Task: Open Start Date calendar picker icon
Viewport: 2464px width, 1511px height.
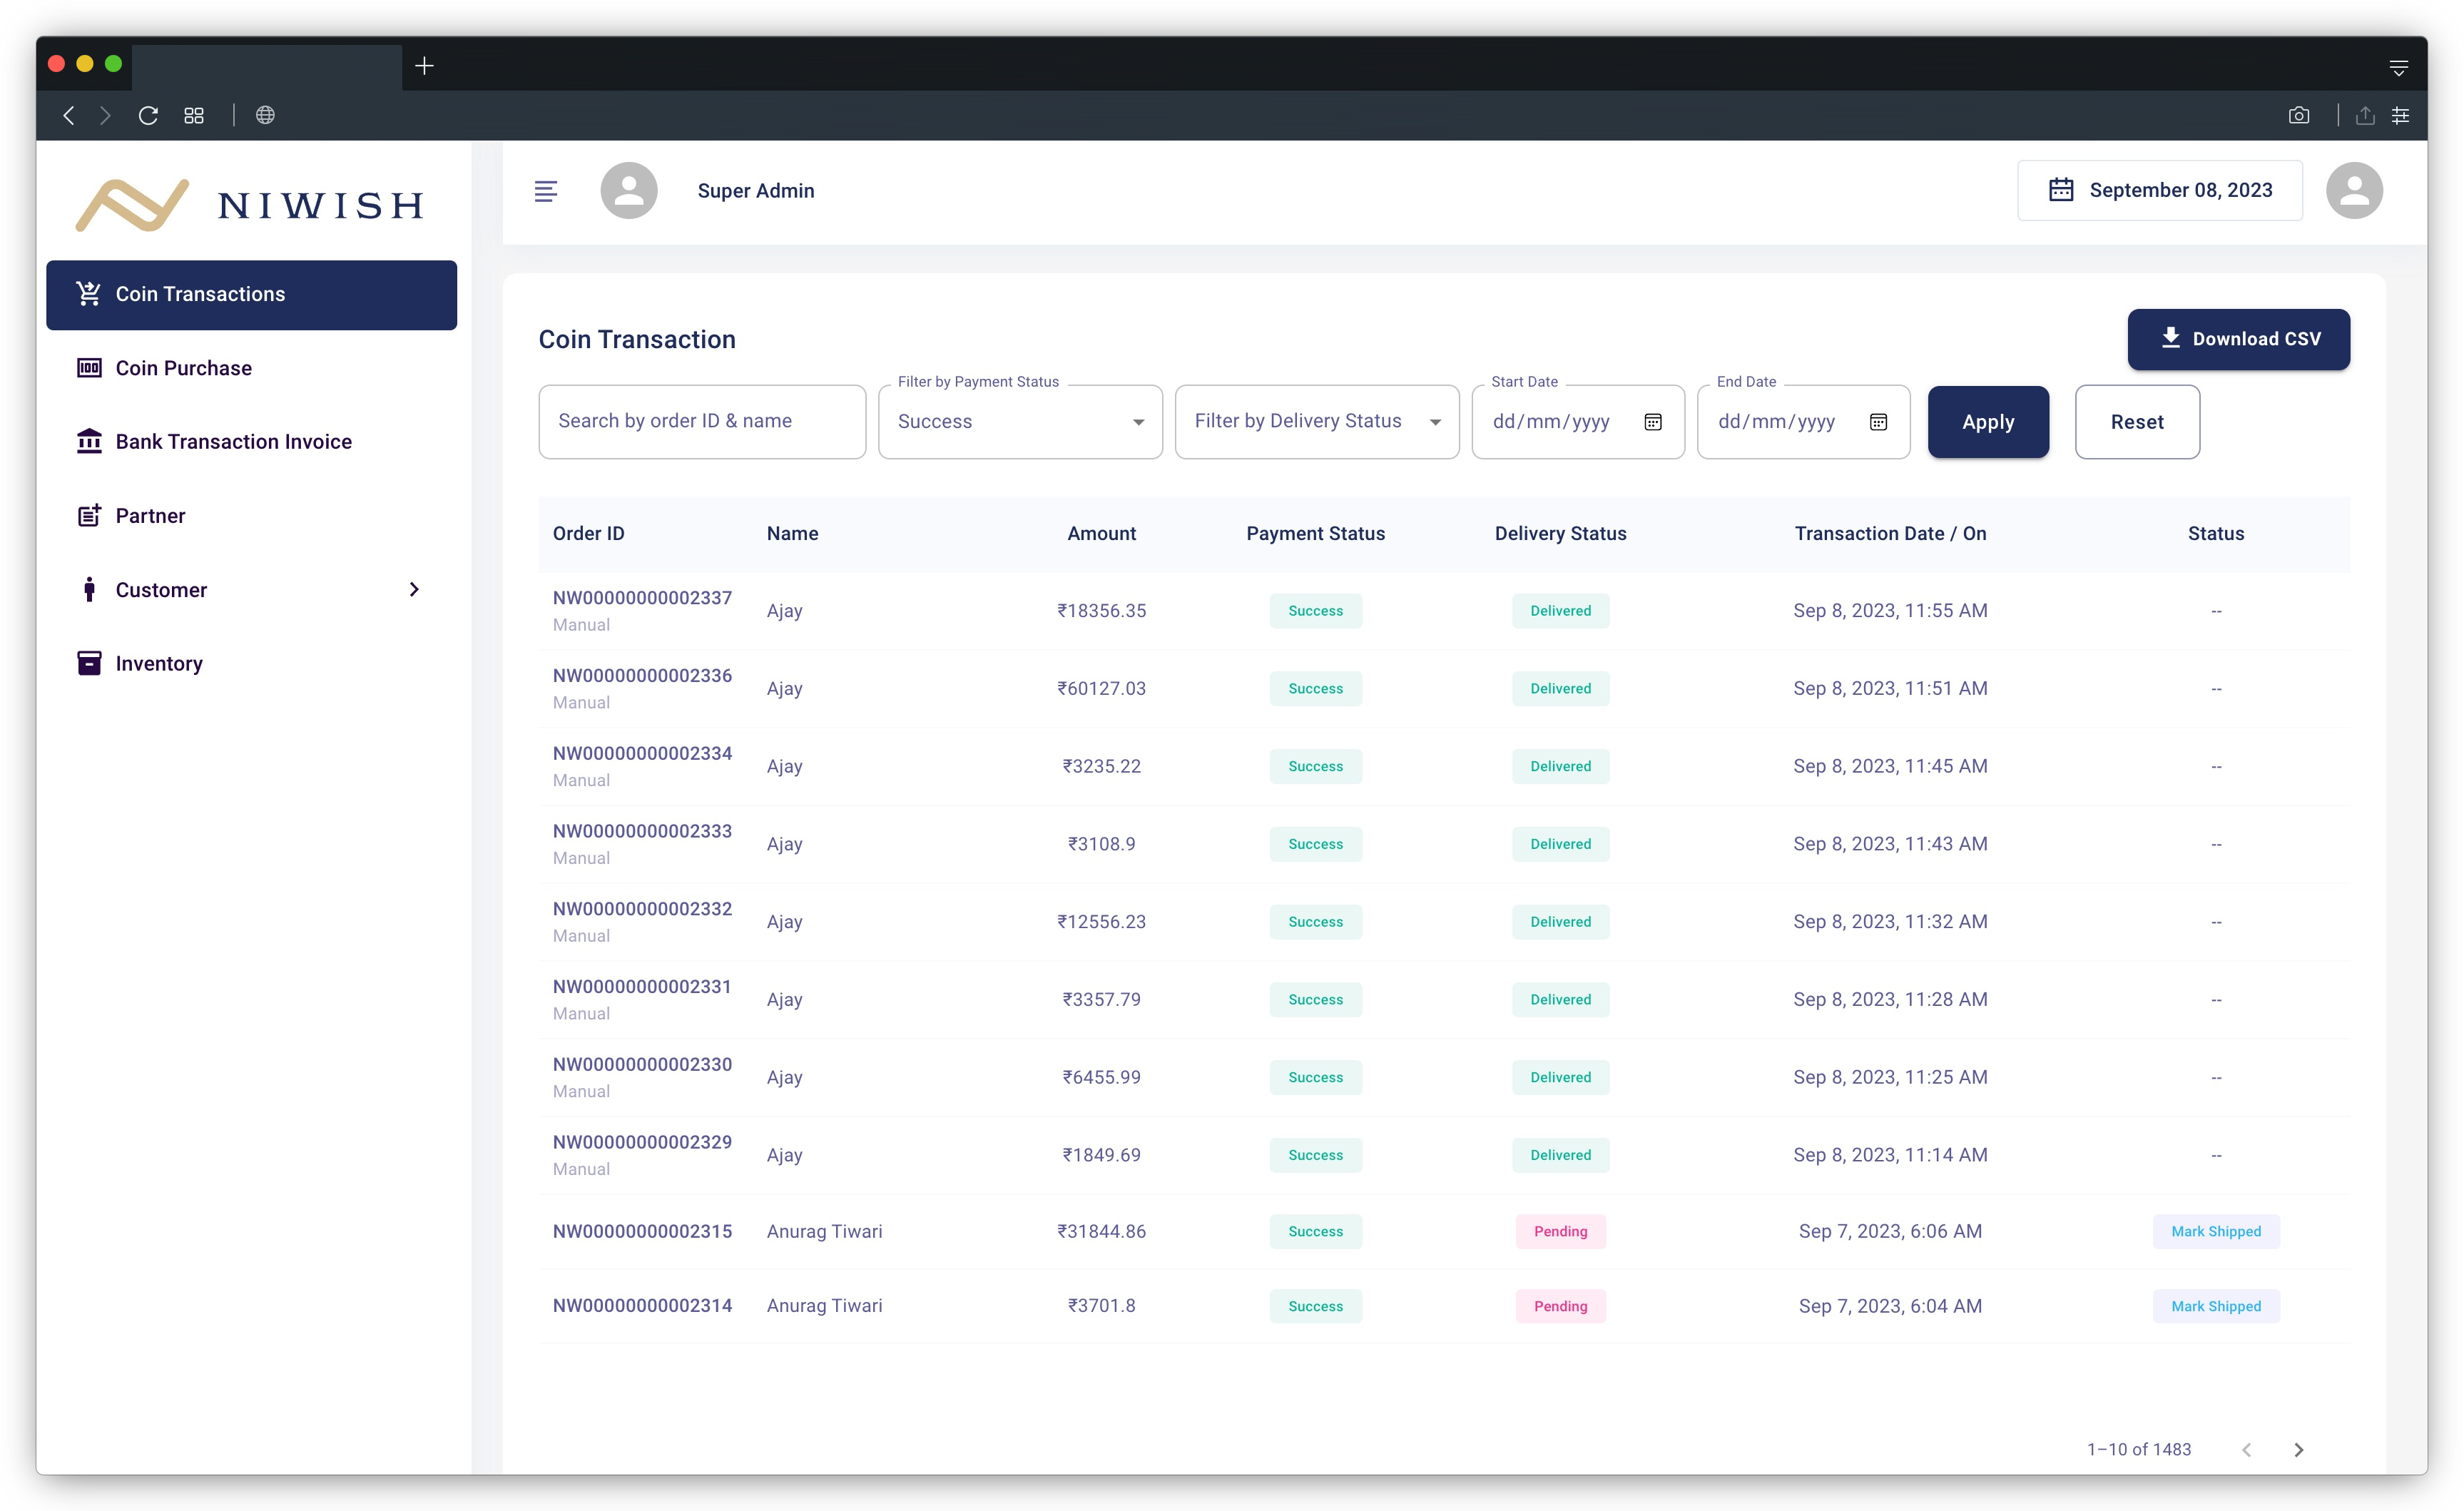Action: click(1652, 422)
